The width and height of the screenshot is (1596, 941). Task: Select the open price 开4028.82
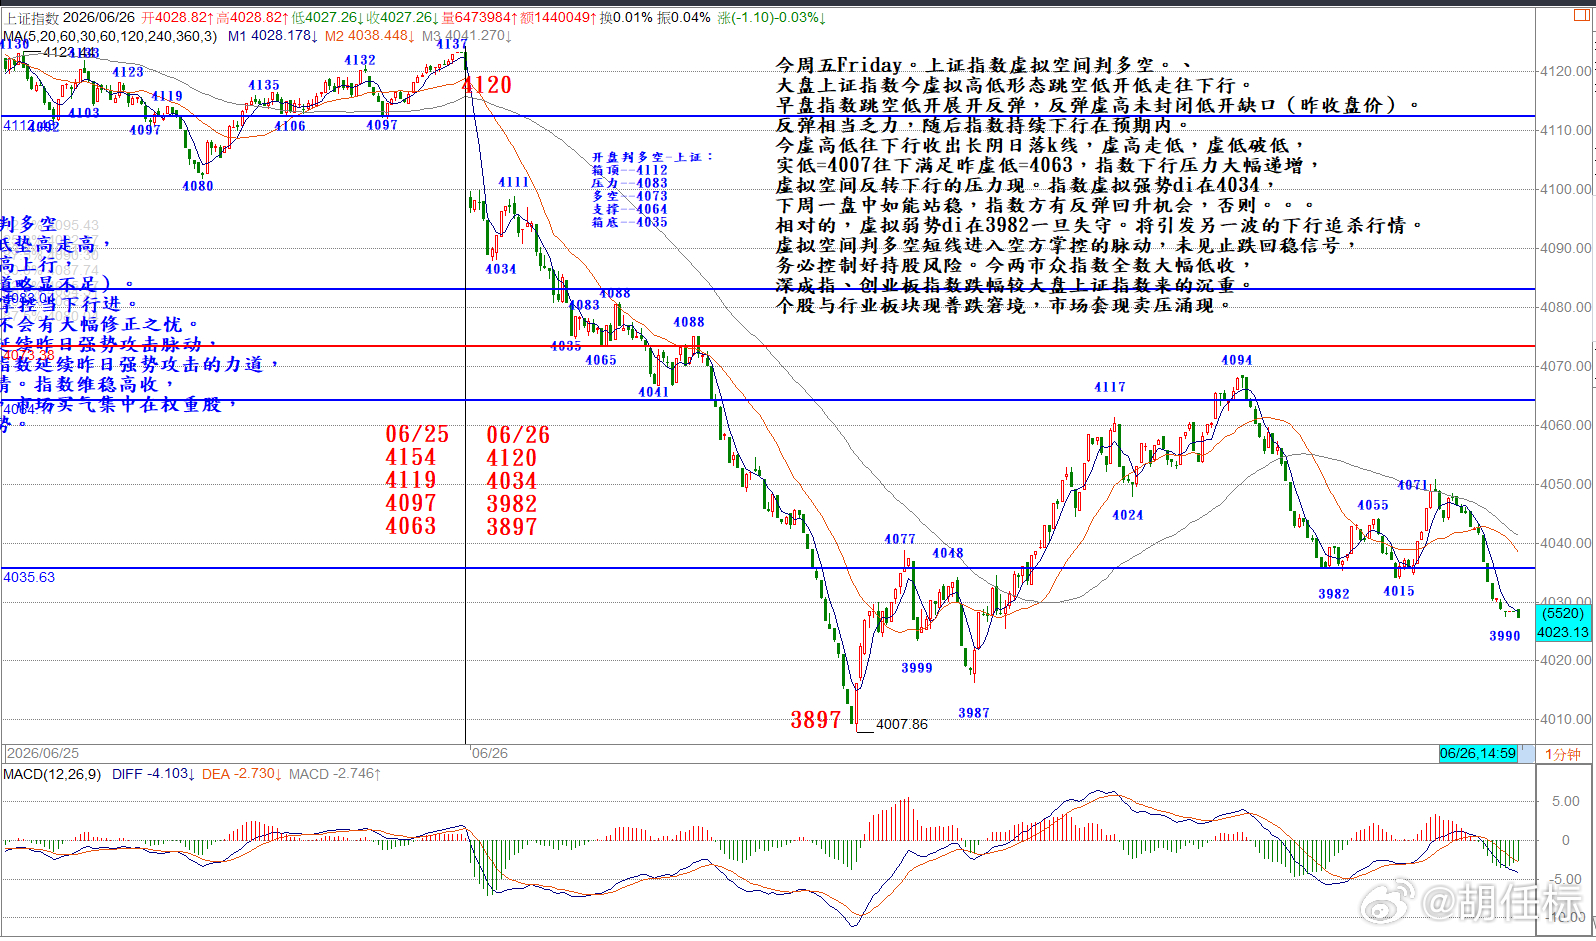[177, 18]
